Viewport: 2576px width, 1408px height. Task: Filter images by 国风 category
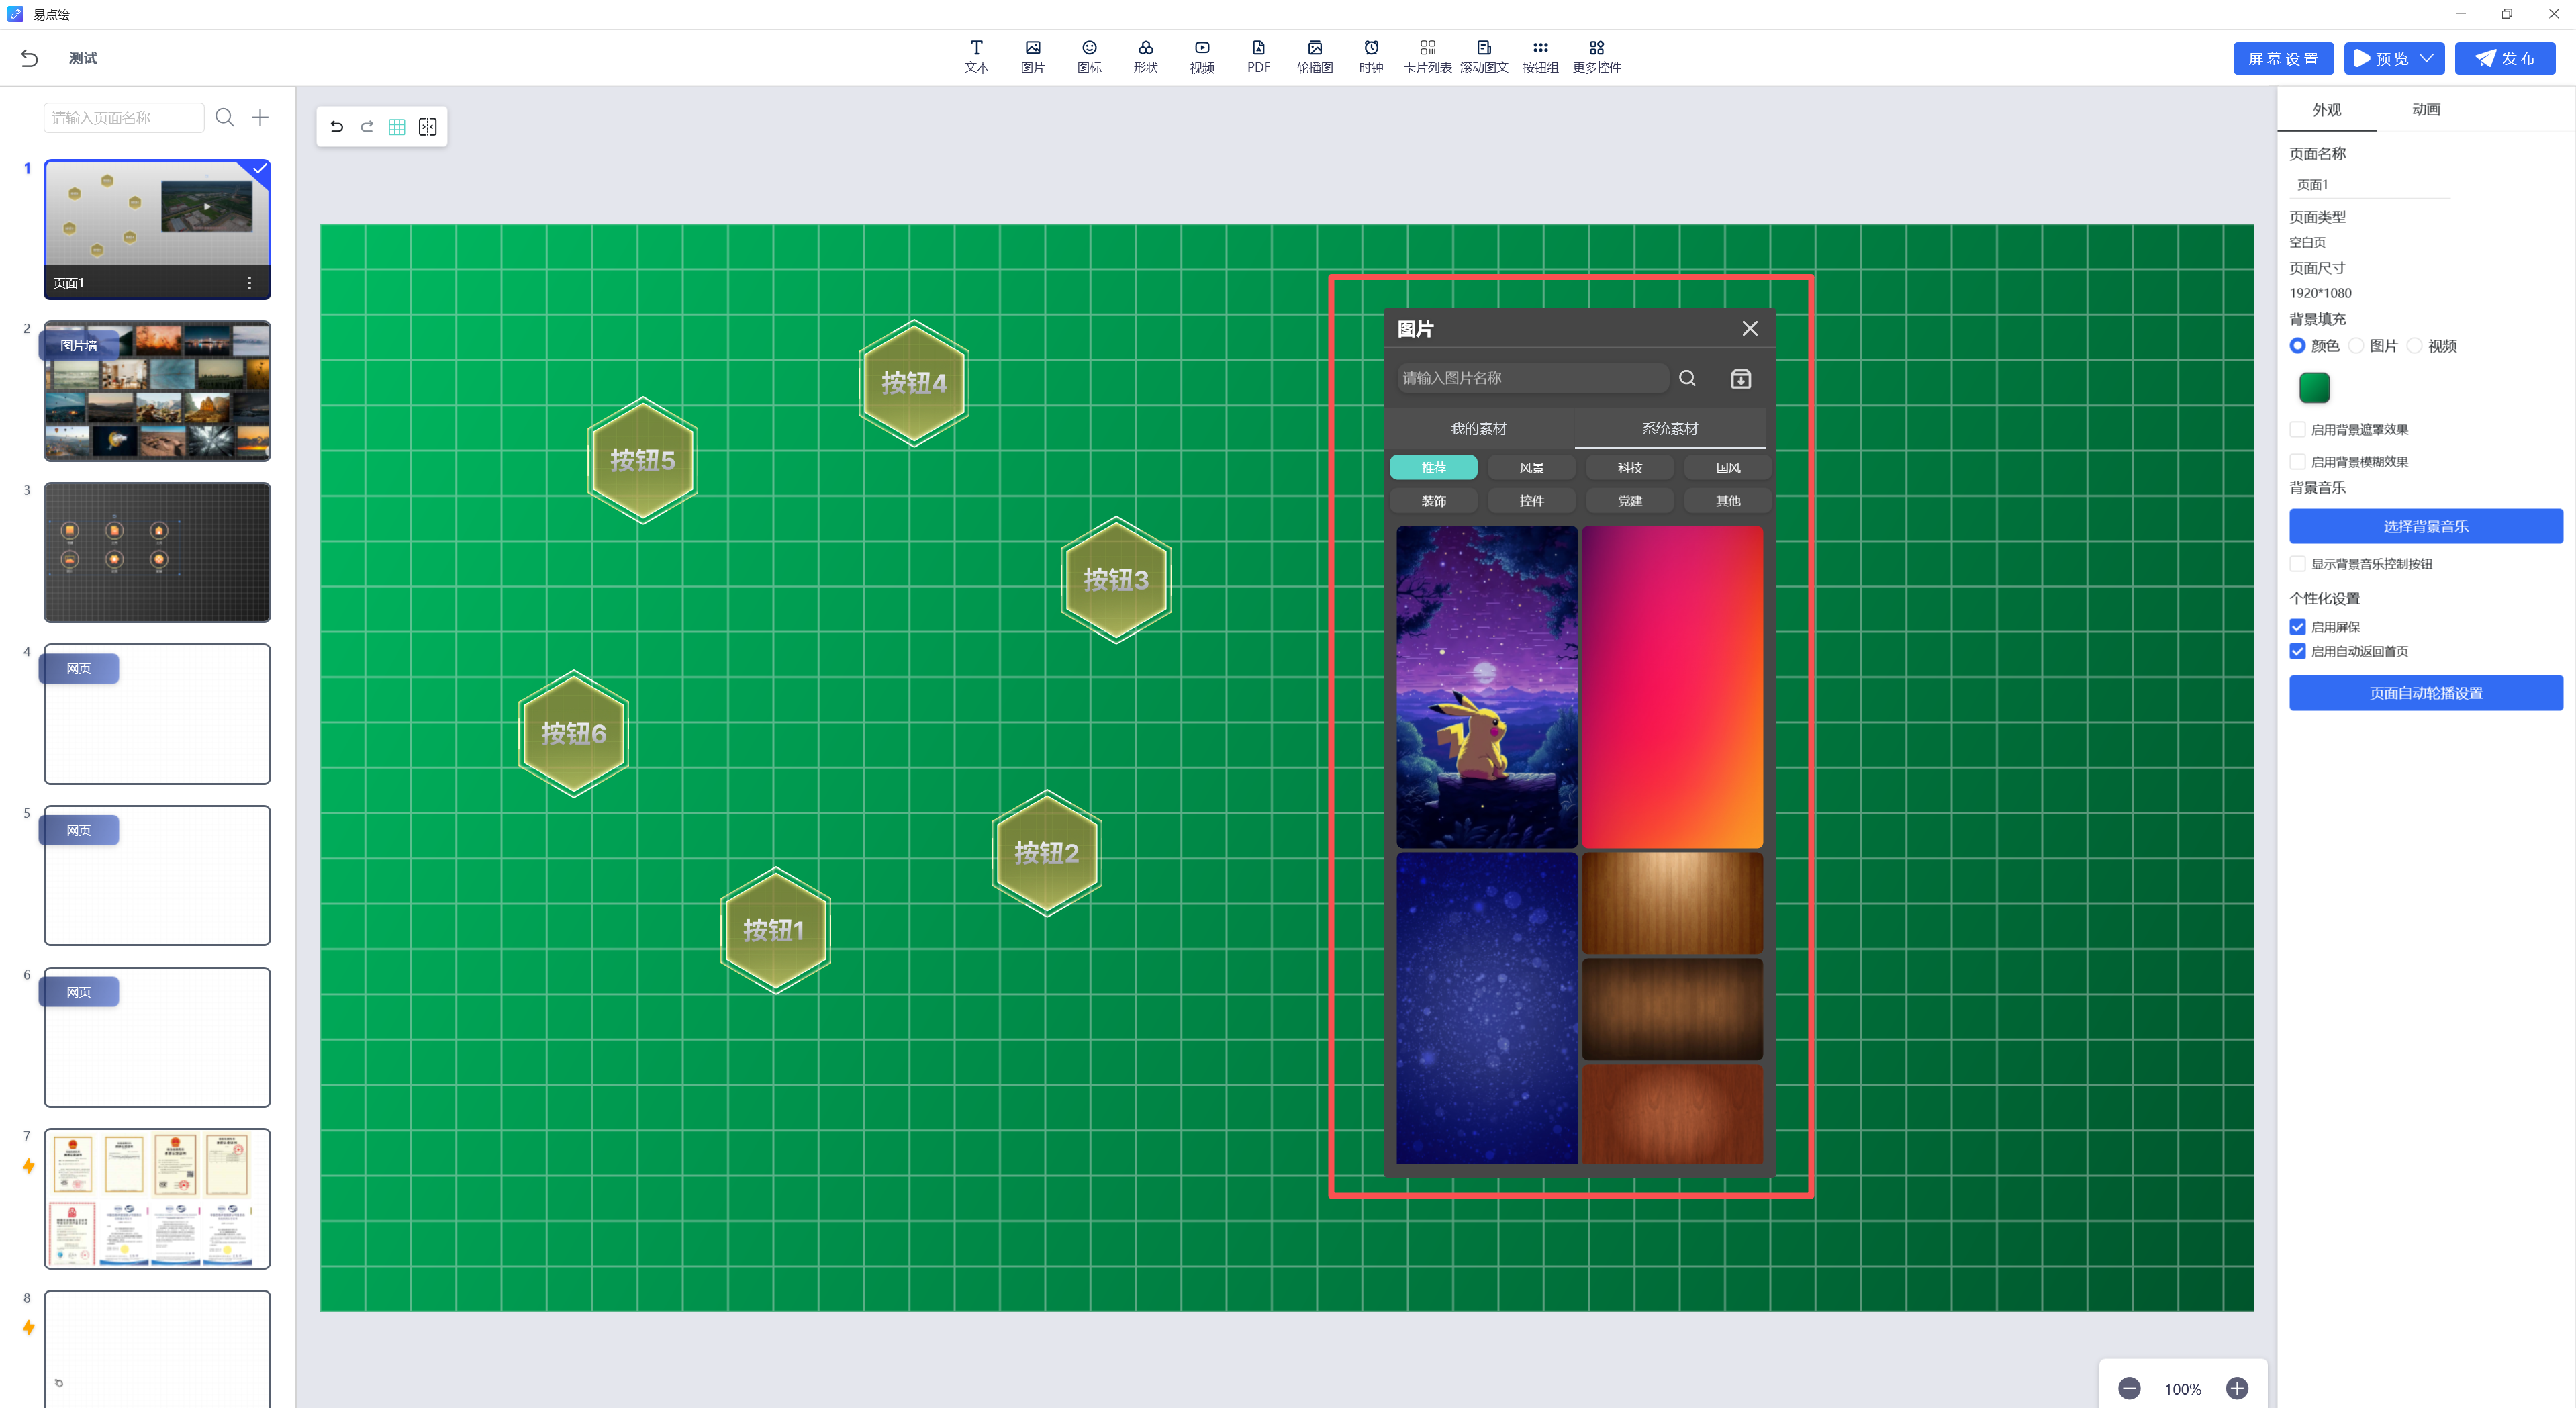tap(1728, 467)
